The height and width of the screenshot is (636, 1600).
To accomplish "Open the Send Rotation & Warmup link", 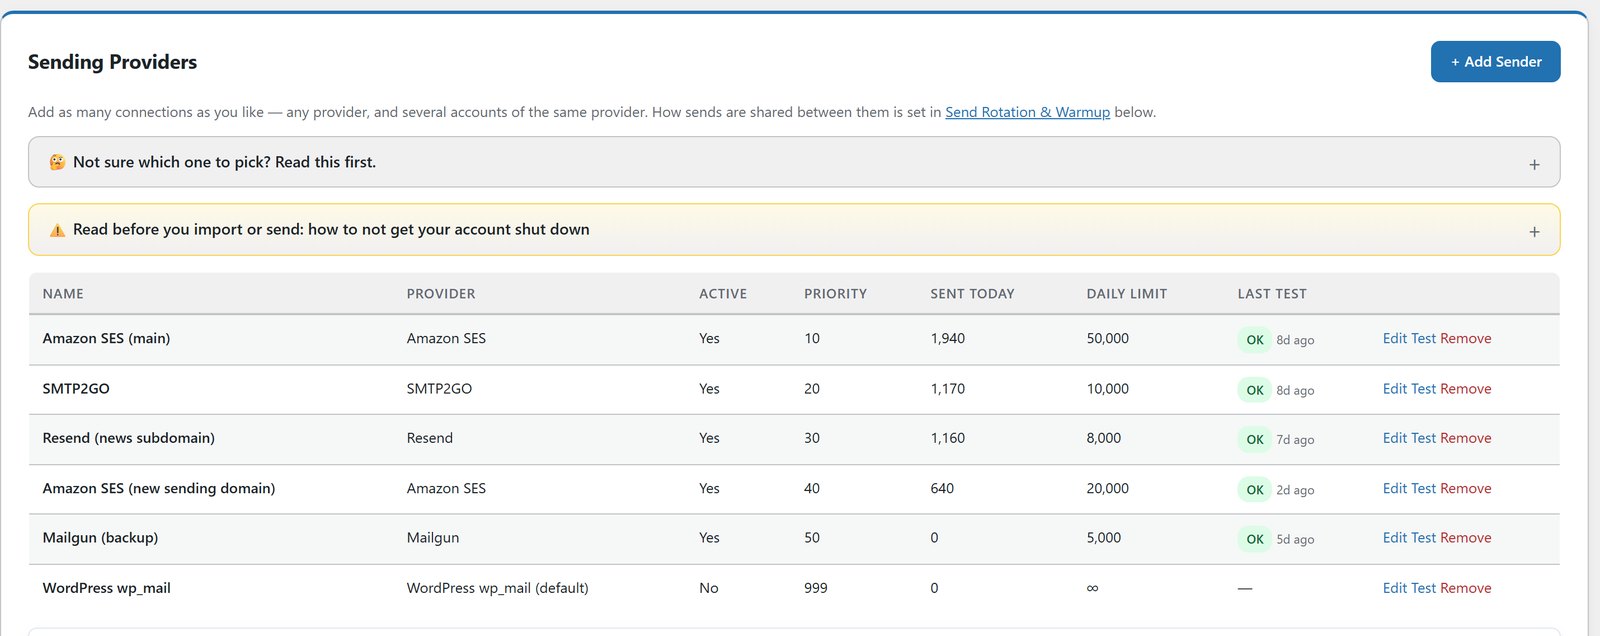I will tap(1027, 112).
